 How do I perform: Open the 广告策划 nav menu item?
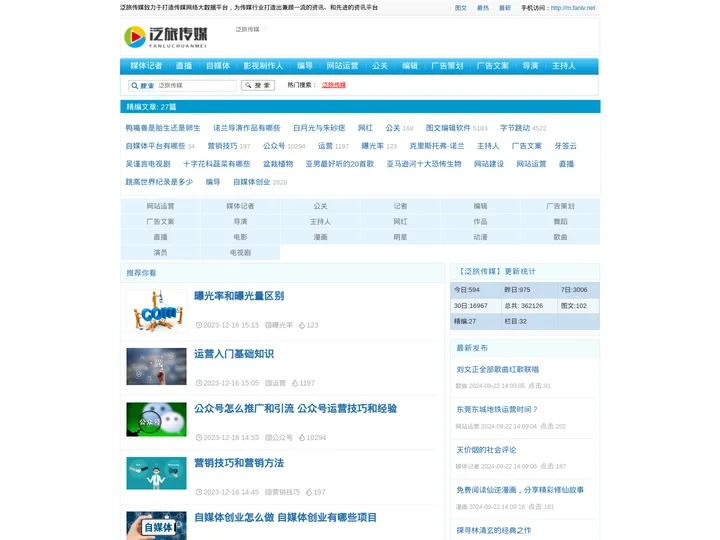[x=447, y=66]
